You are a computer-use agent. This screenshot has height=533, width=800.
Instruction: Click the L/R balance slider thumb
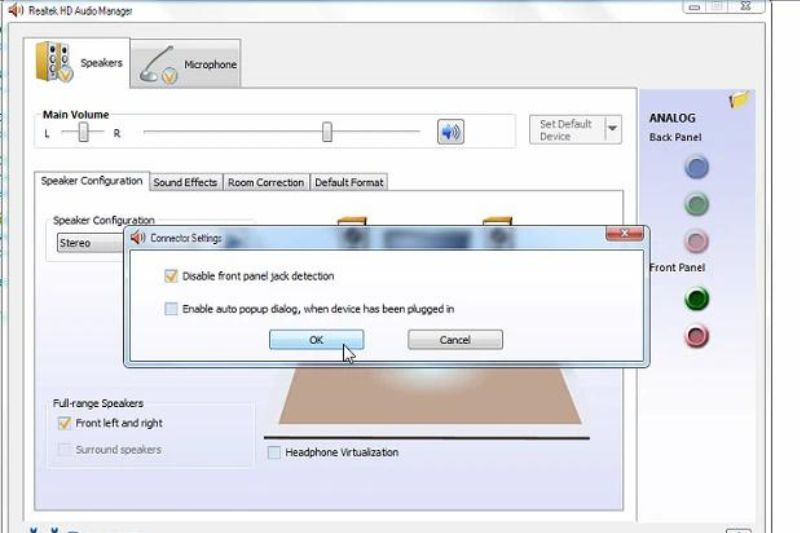83,133
